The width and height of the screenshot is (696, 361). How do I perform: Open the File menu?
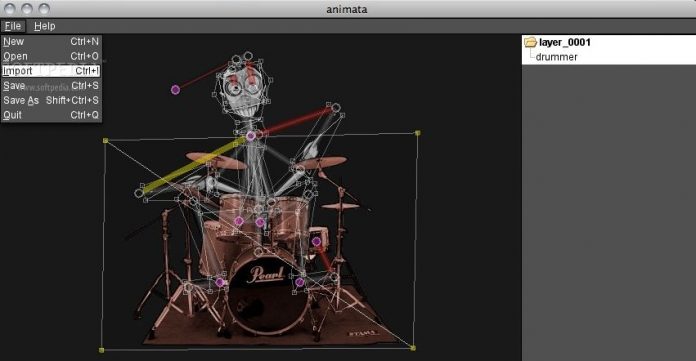(x=13, y=26)
